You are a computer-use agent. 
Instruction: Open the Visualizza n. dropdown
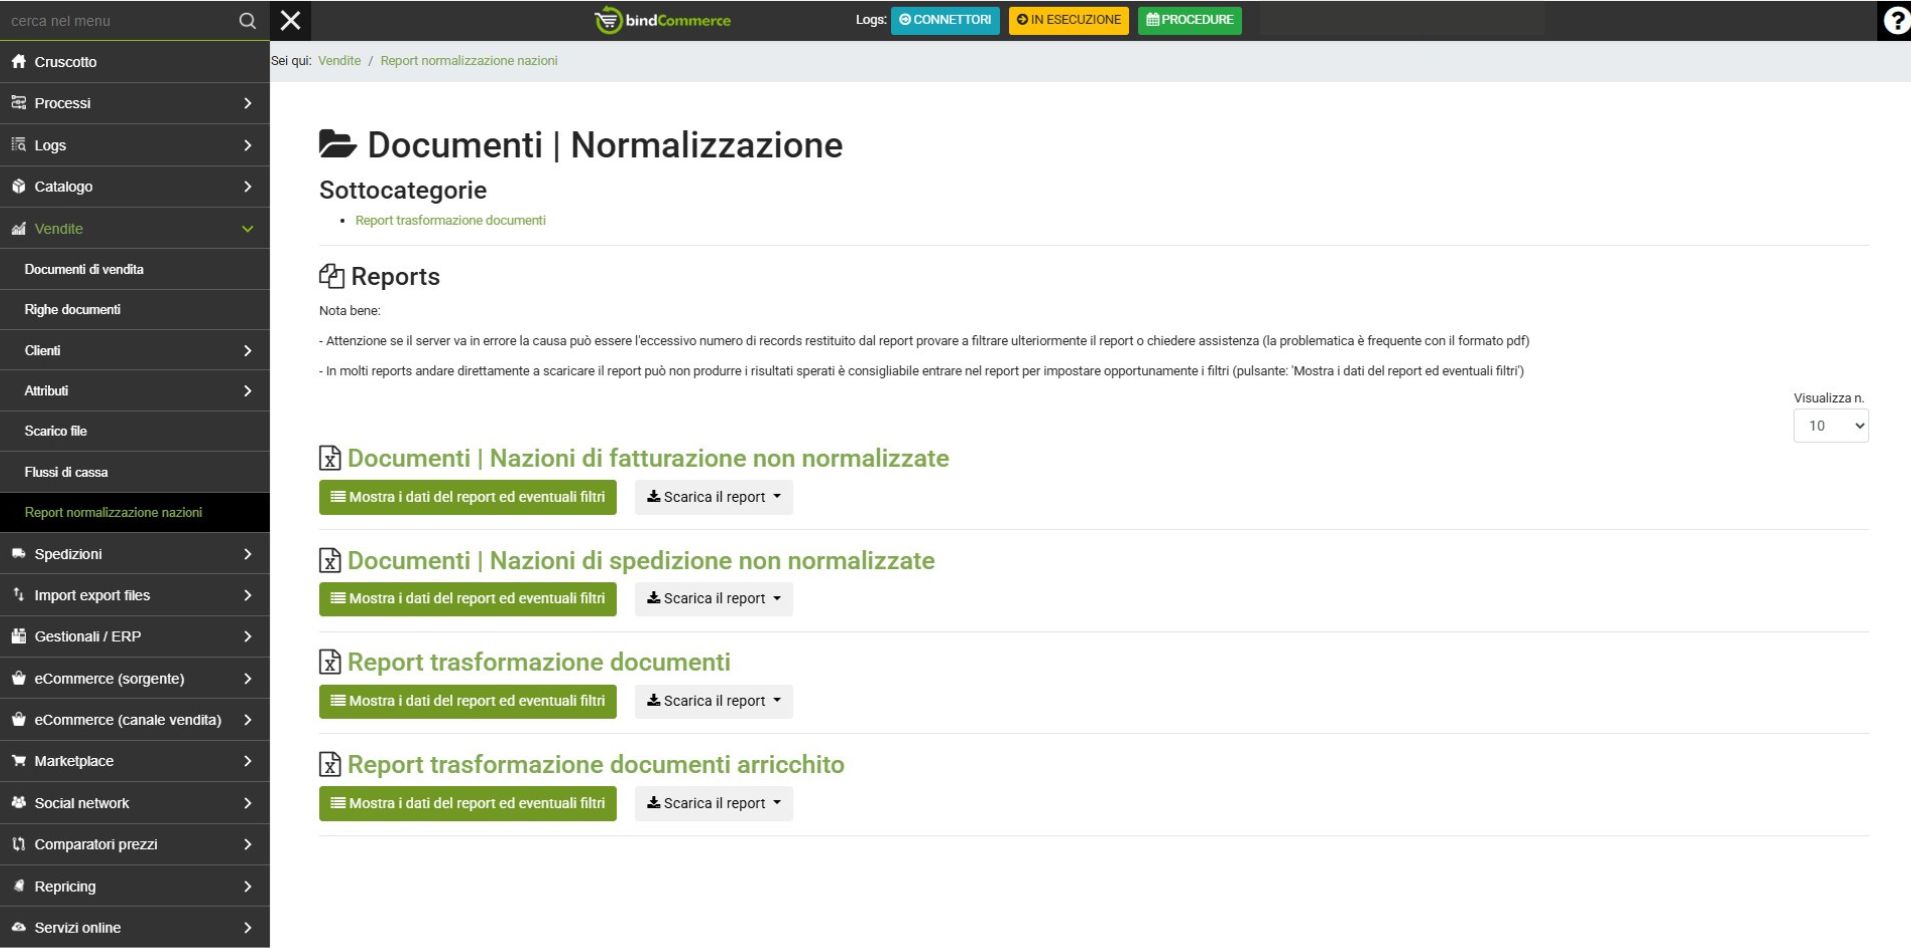[1830, 426]
